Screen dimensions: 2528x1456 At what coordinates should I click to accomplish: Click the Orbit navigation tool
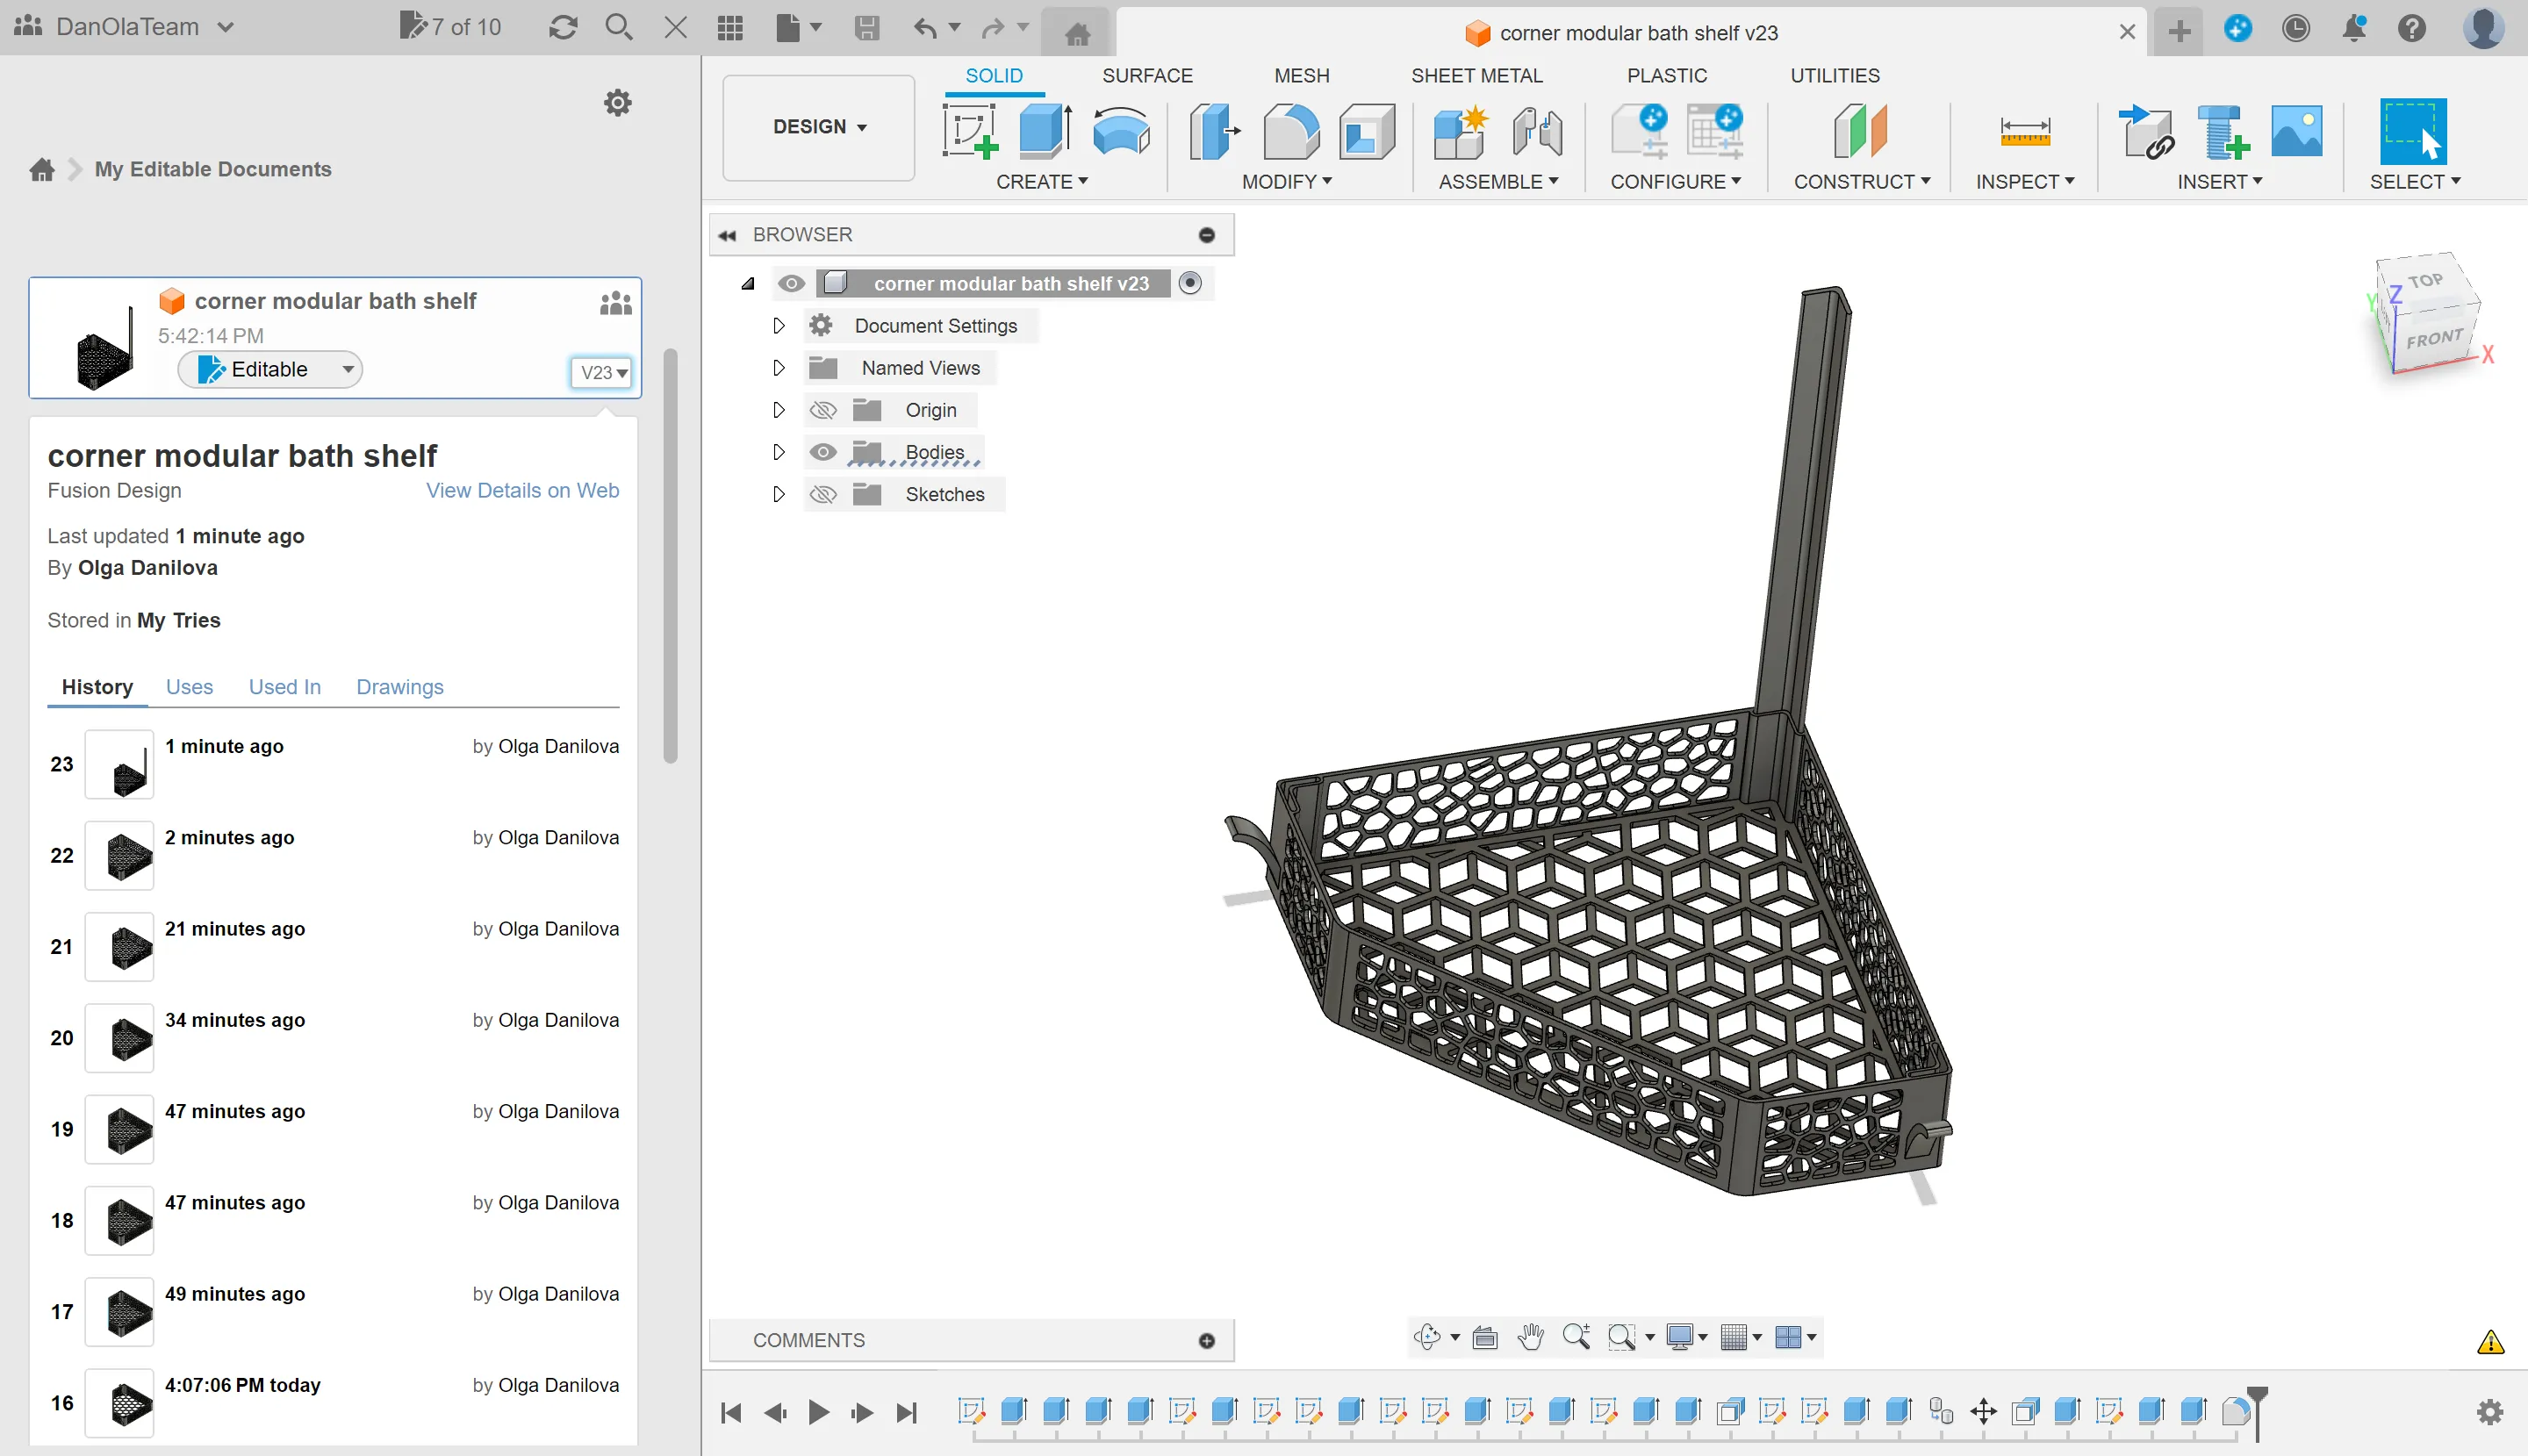[x=1427, y=1336]
